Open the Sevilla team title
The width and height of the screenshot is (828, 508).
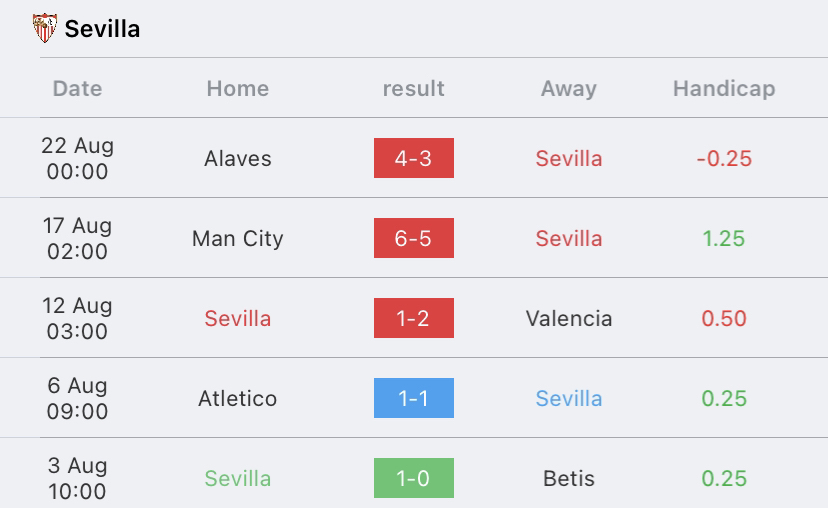point(102,29)
